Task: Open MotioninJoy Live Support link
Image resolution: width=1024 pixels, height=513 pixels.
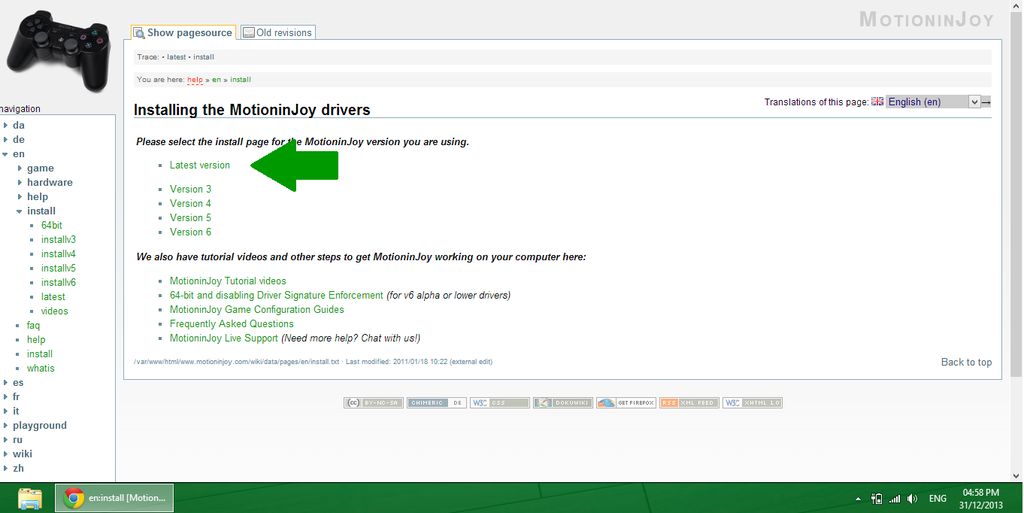Action: coord(224,339)
